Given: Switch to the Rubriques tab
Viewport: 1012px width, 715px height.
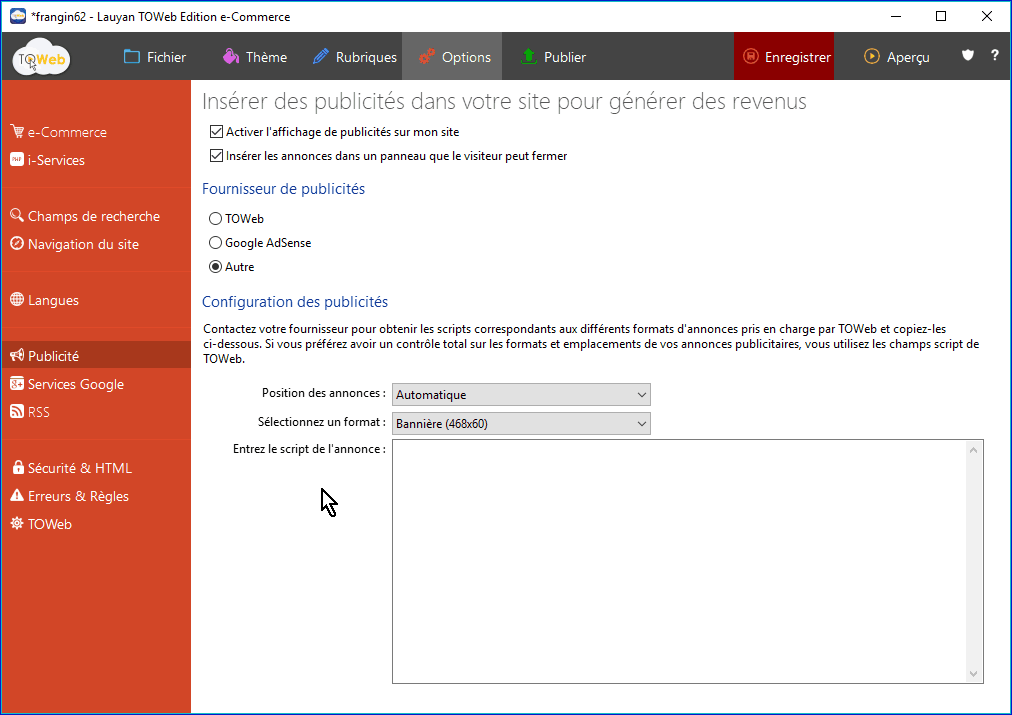Looking at the screenshot, I should (x=355, y=57).
